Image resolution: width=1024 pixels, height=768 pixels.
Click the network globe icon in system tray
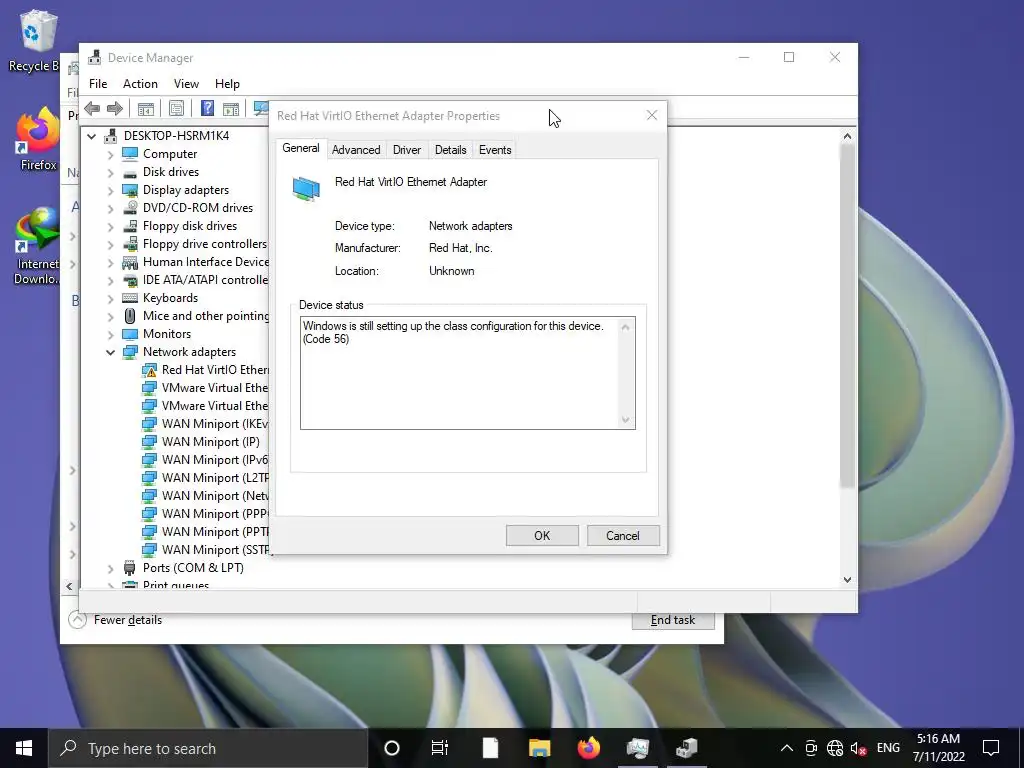click(x=835, y=748)
